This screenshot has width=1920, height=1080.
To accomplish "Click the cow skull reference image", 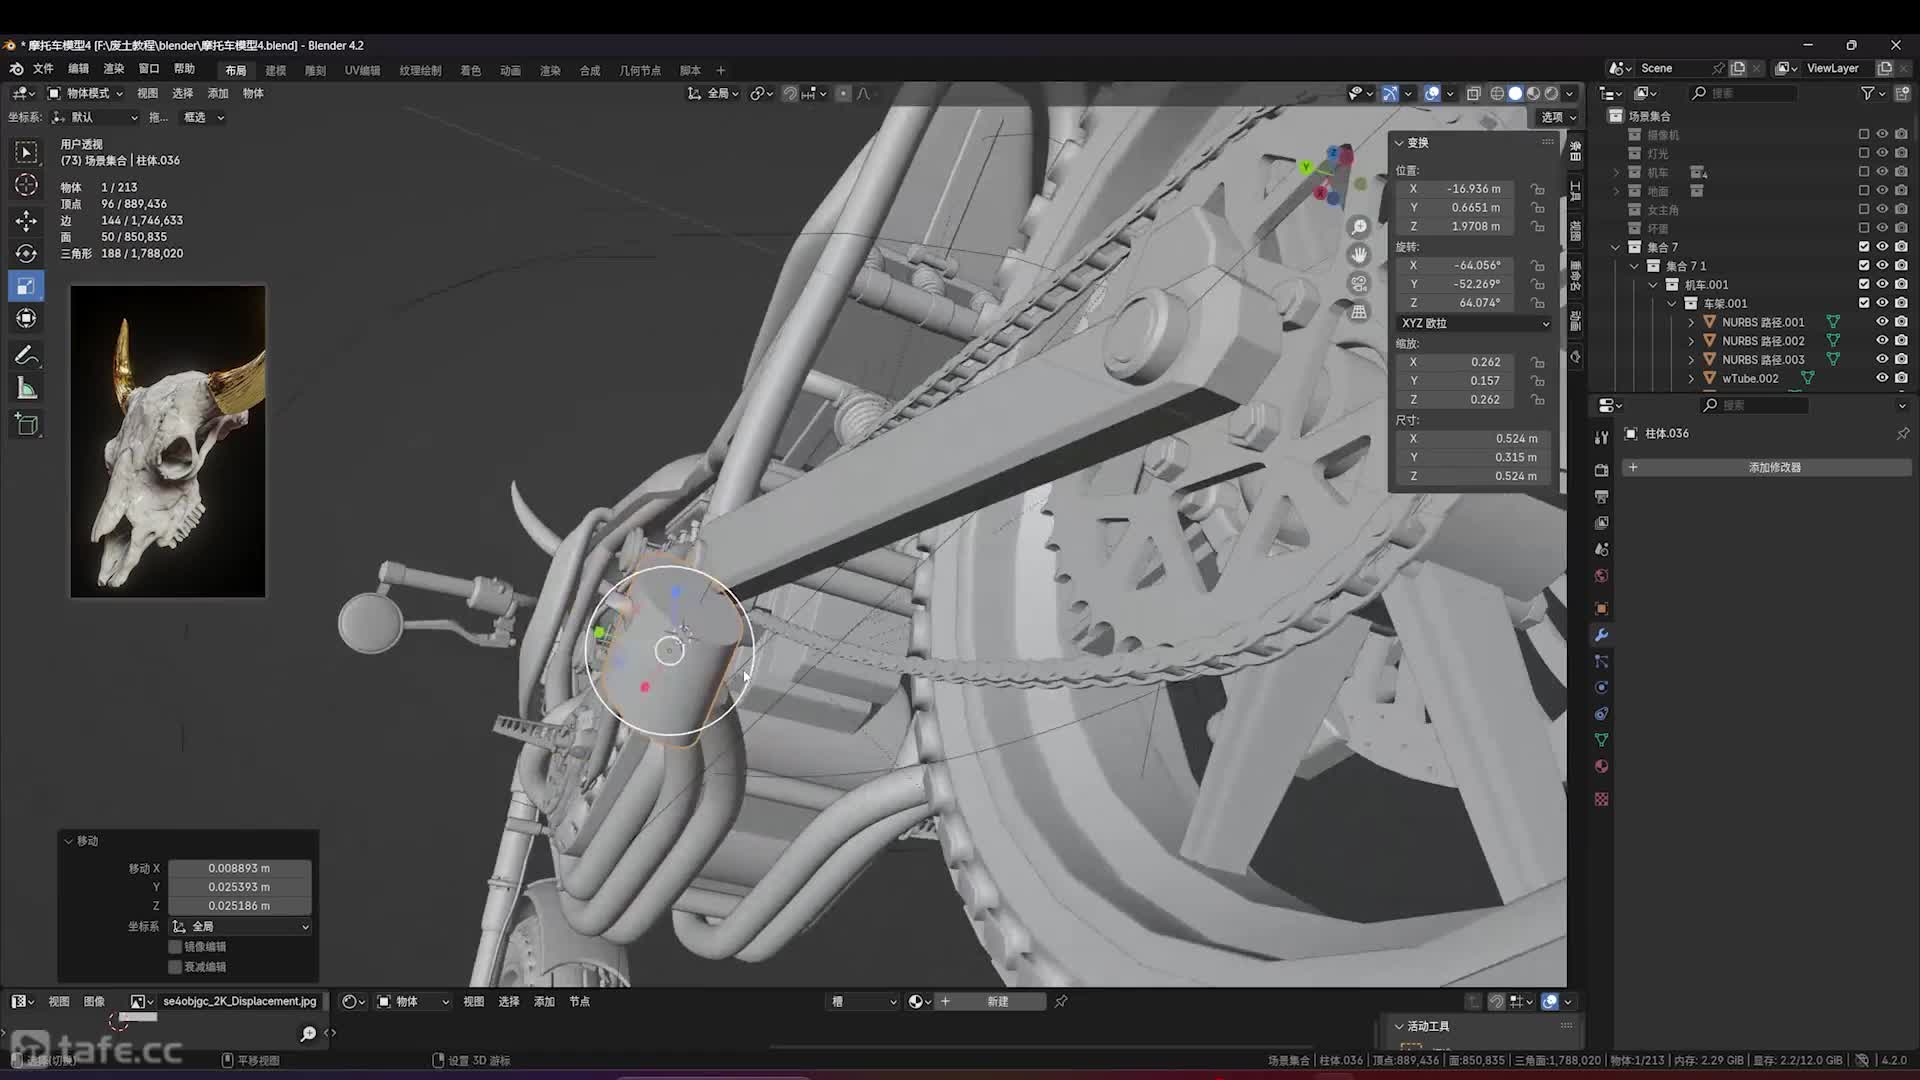I will [168, 441].
